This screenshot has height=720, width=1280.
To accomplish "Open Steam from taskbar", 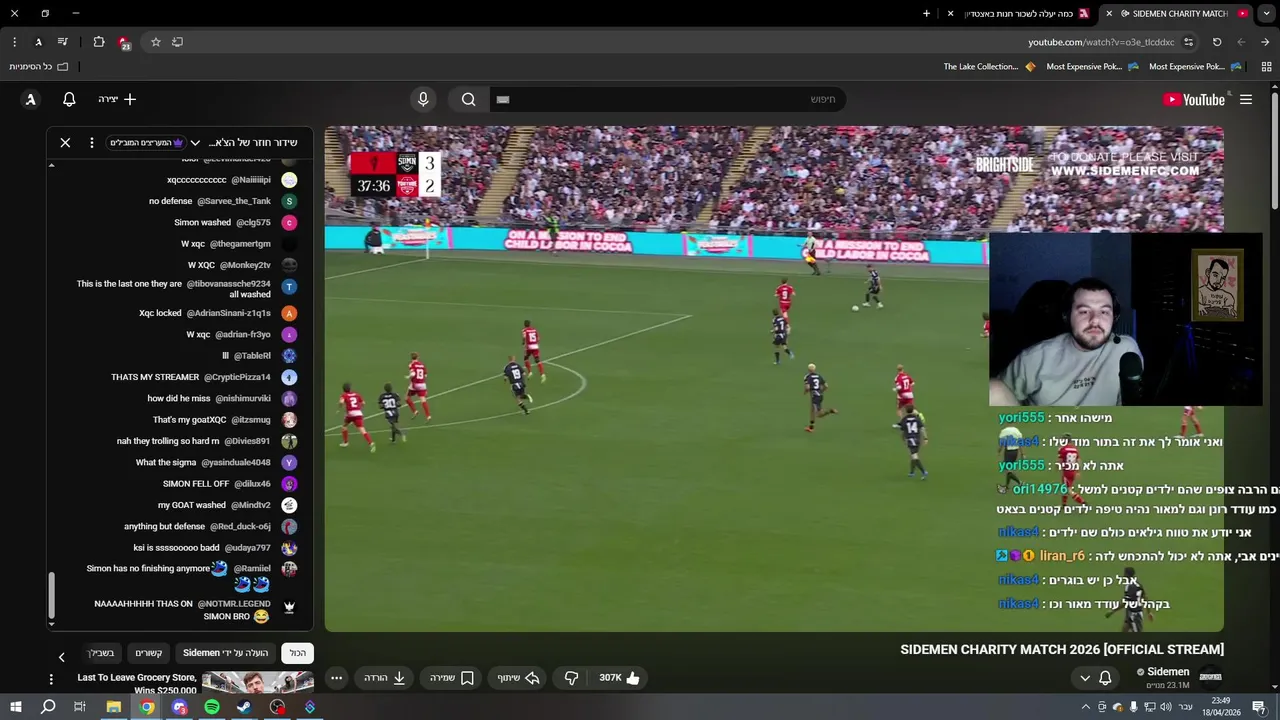I will (244, 707).
